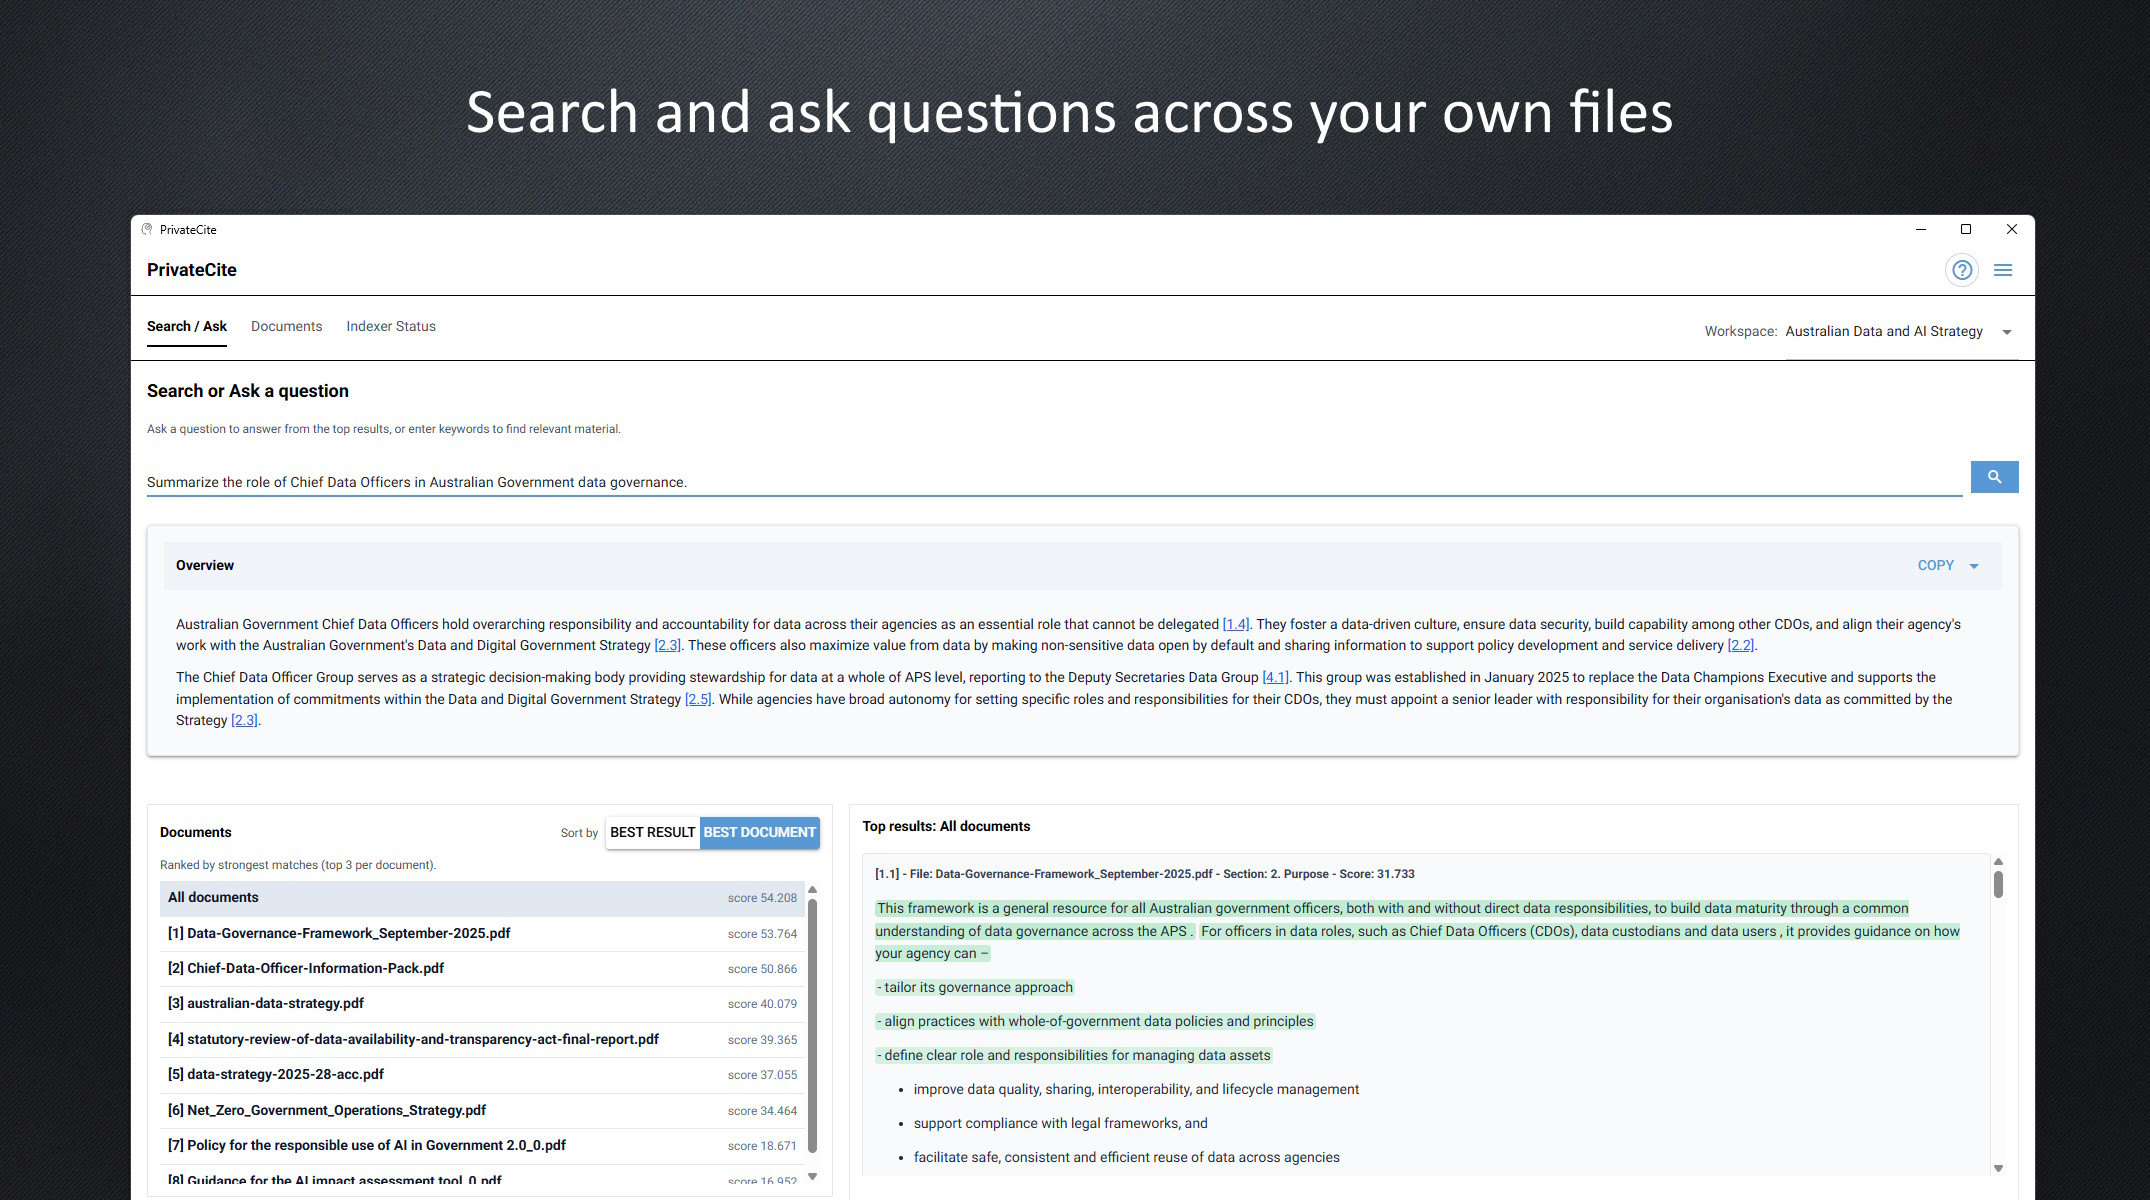Open citation link [2.5]
The image size is (2150, 1200).
[698, 699]
